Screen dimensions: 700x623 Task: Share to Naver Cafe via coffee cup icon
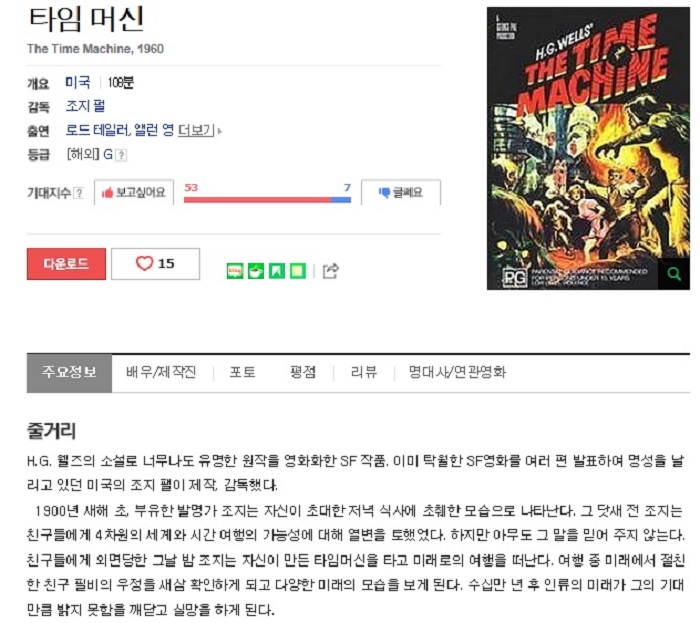[x=256, y=271]
